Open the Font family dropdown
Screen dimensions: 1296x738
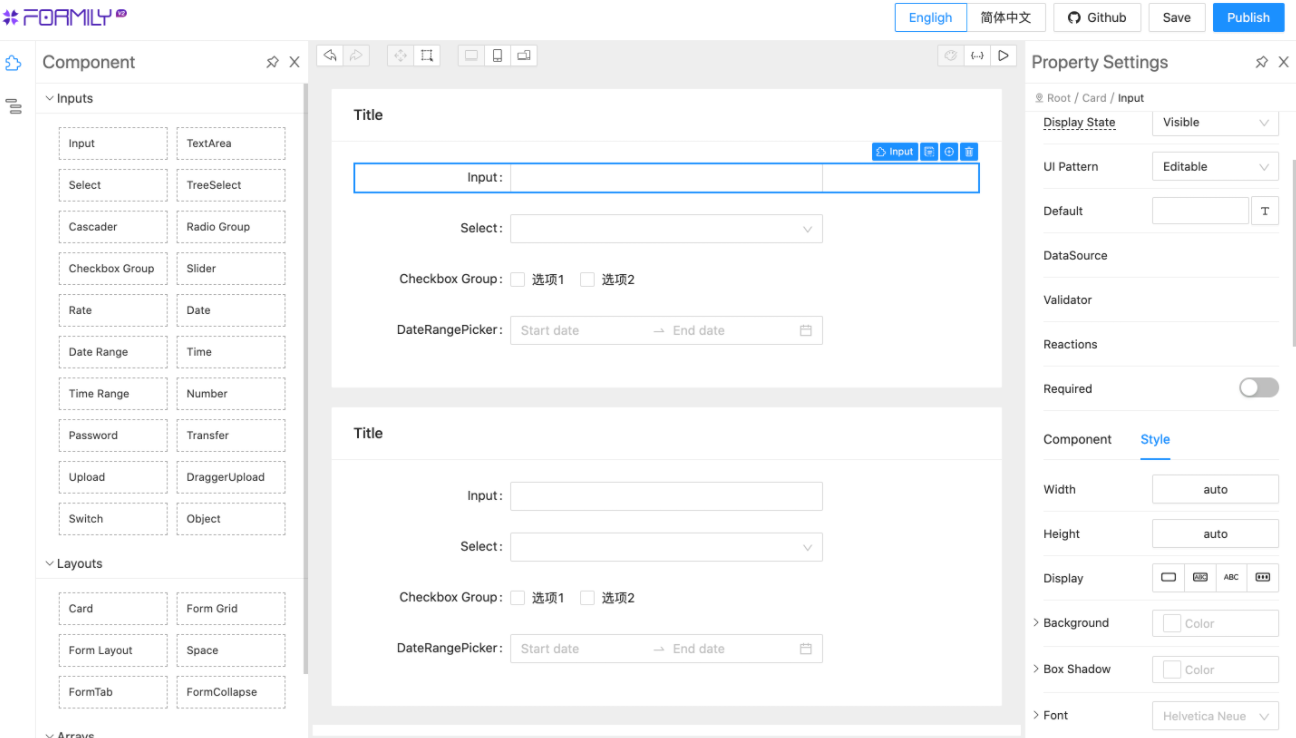pos(1215,716)
